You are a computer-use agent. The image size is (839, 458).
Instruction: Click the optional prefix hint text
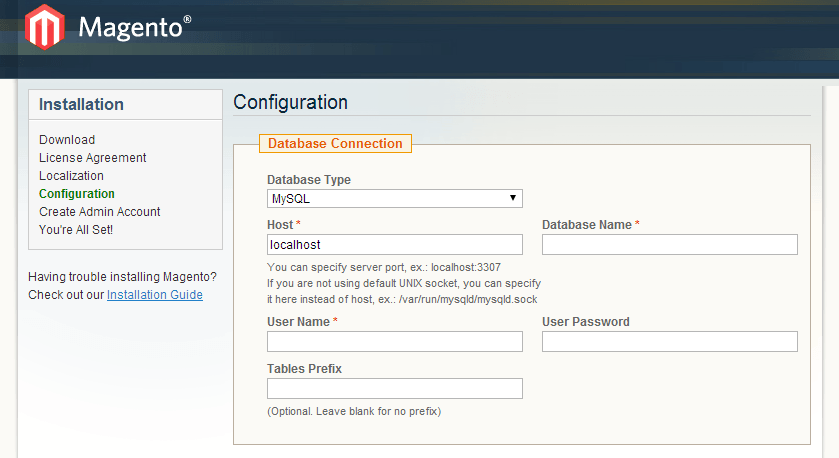point(354,412)
